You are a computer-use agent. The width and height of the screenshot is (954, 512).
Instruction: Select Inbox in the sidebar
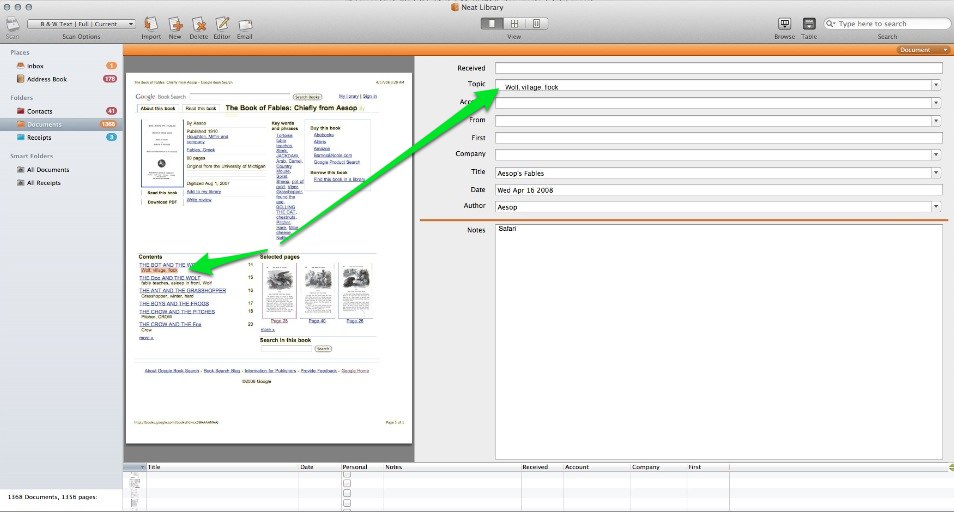pos(35,66)
